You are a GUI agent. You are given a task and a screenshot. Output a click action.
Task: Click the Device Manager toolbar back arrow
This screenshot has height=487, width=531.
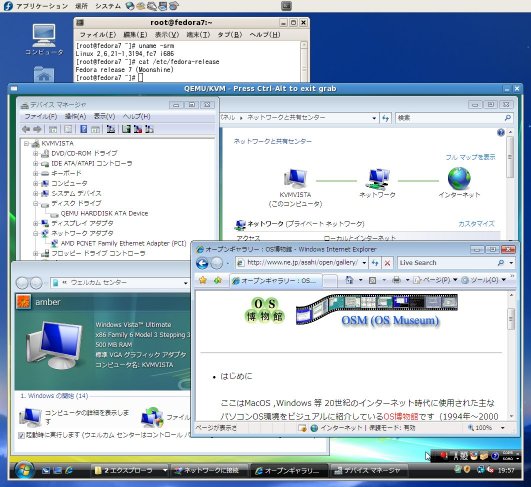pyautogui.click(x=26, y=129)
